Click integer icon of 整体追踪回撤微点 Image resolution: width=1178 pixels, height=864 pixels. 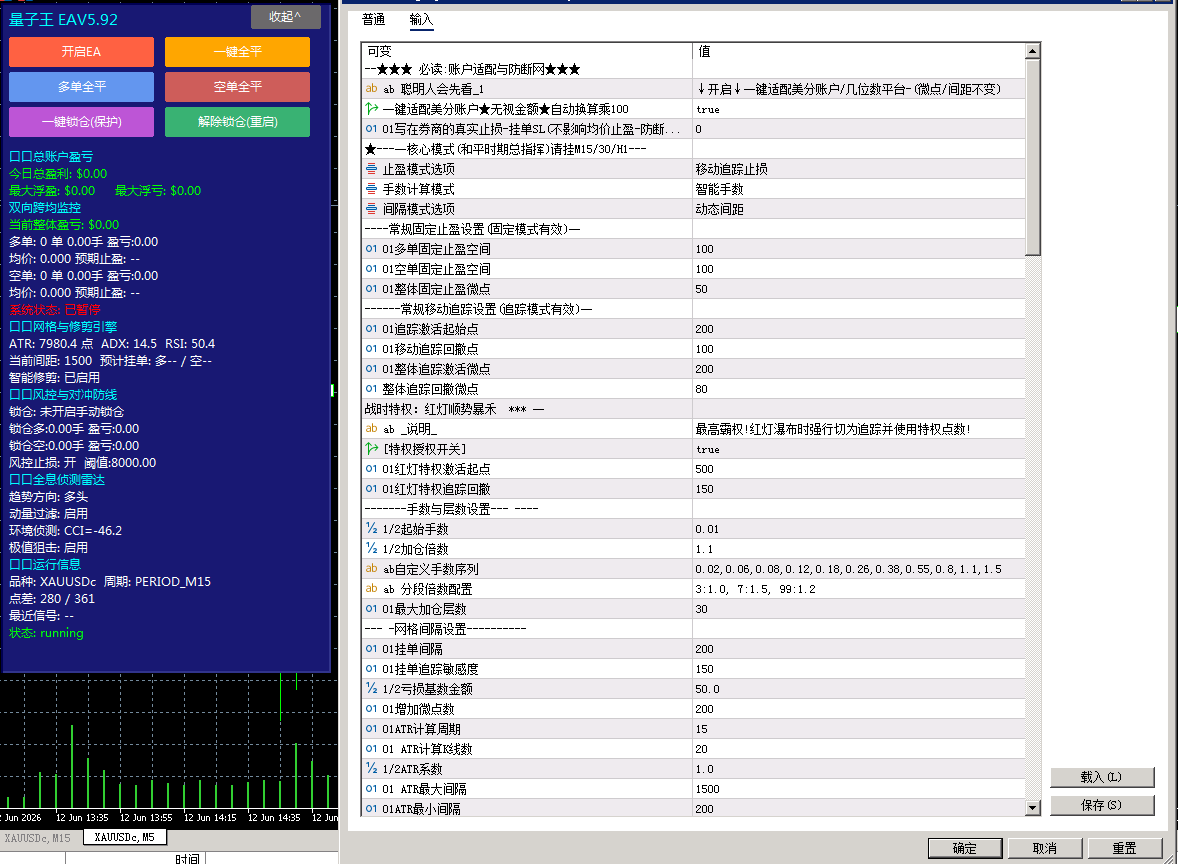371,388
